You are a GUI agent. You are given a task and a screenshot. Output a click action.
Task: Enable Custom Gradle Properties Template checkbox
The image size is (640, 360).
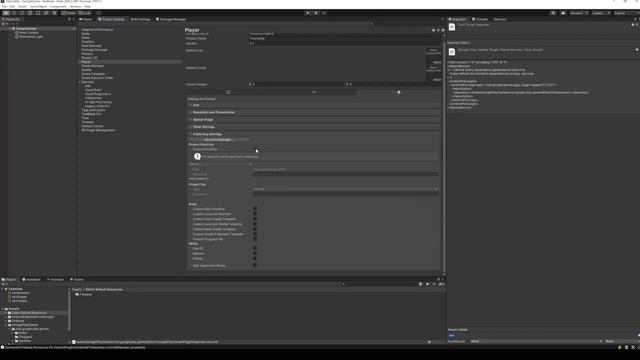[255, 234]
